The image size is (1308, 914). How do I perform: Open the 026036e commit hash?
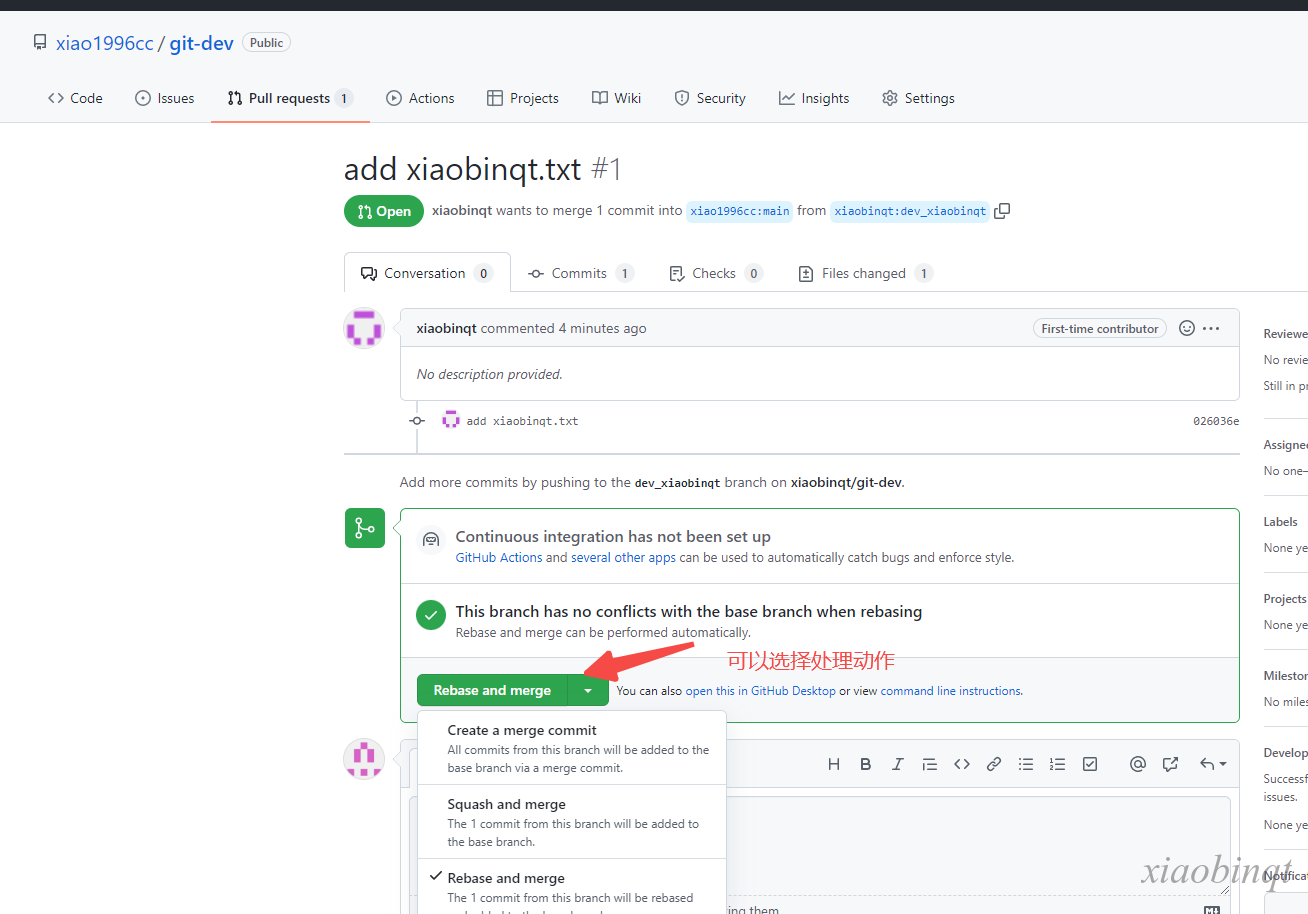click(1216, 421)
